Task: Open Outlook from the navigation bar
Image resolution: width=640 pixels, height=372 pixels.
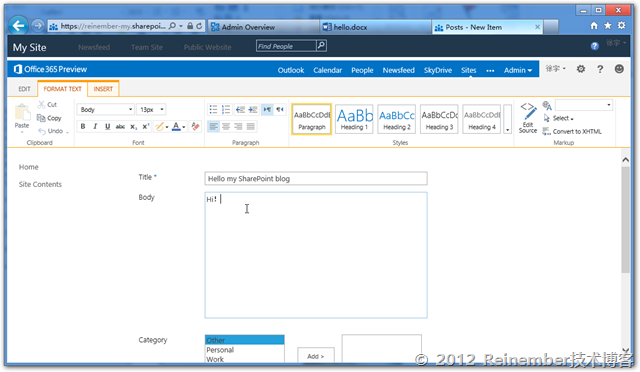Action: click(291, 70)
